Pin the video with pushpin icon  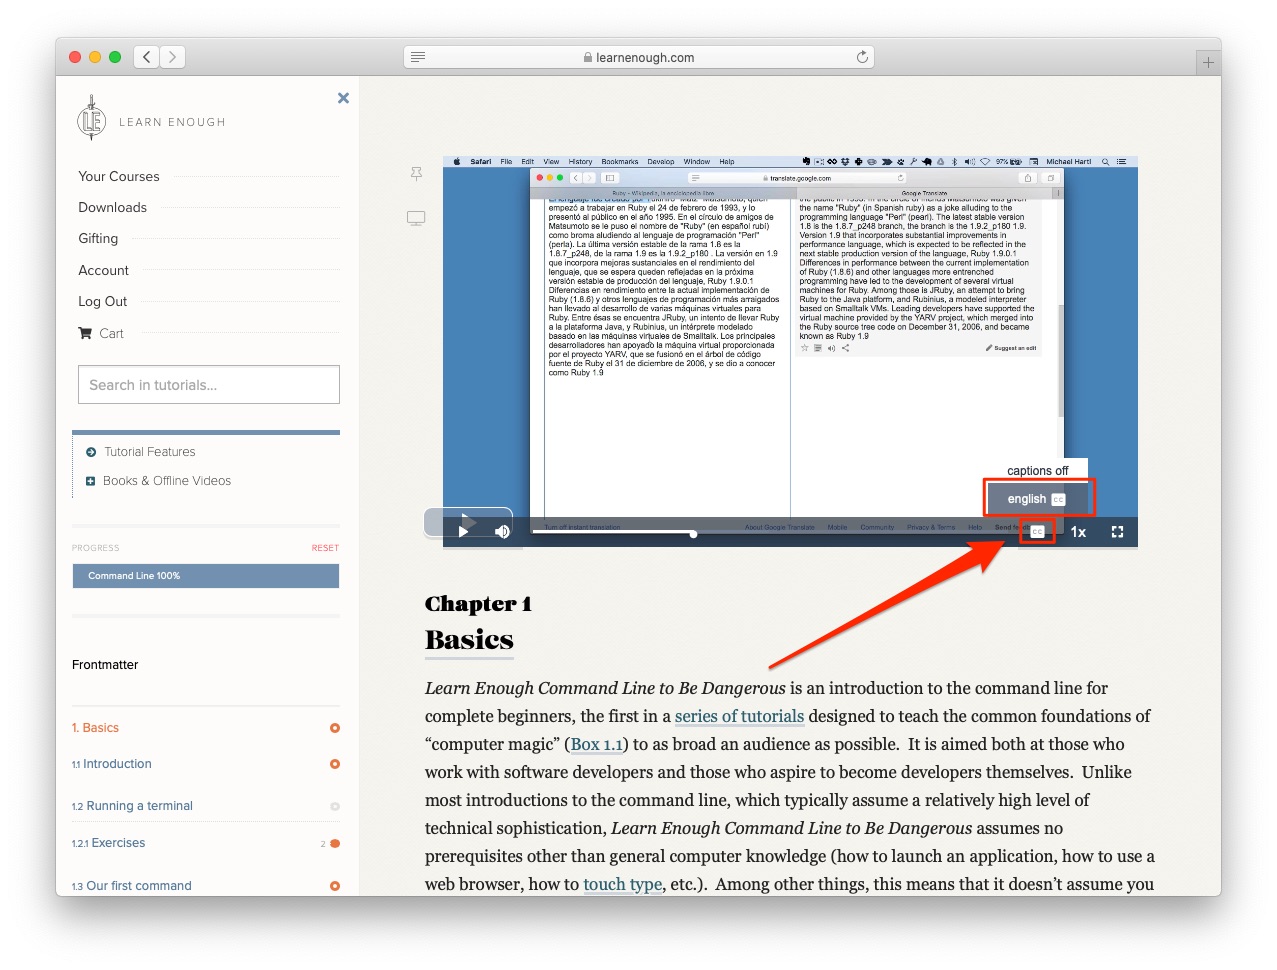(416, 174)
